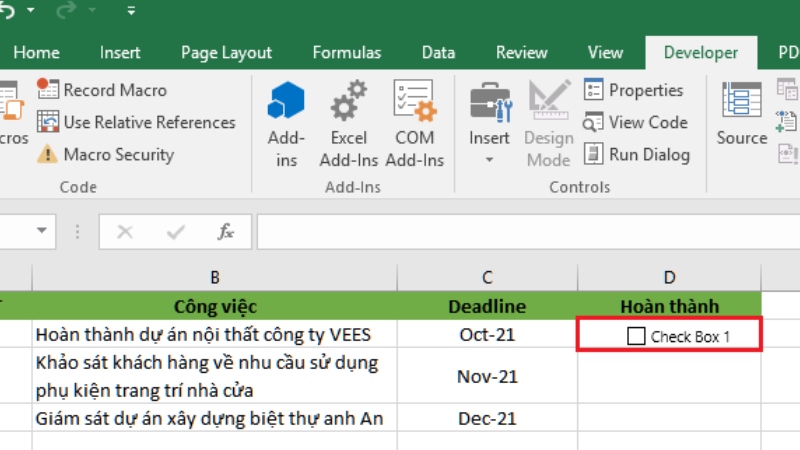Open control Properties
Viewport: 800px width, 450px height.
(635, 90)
